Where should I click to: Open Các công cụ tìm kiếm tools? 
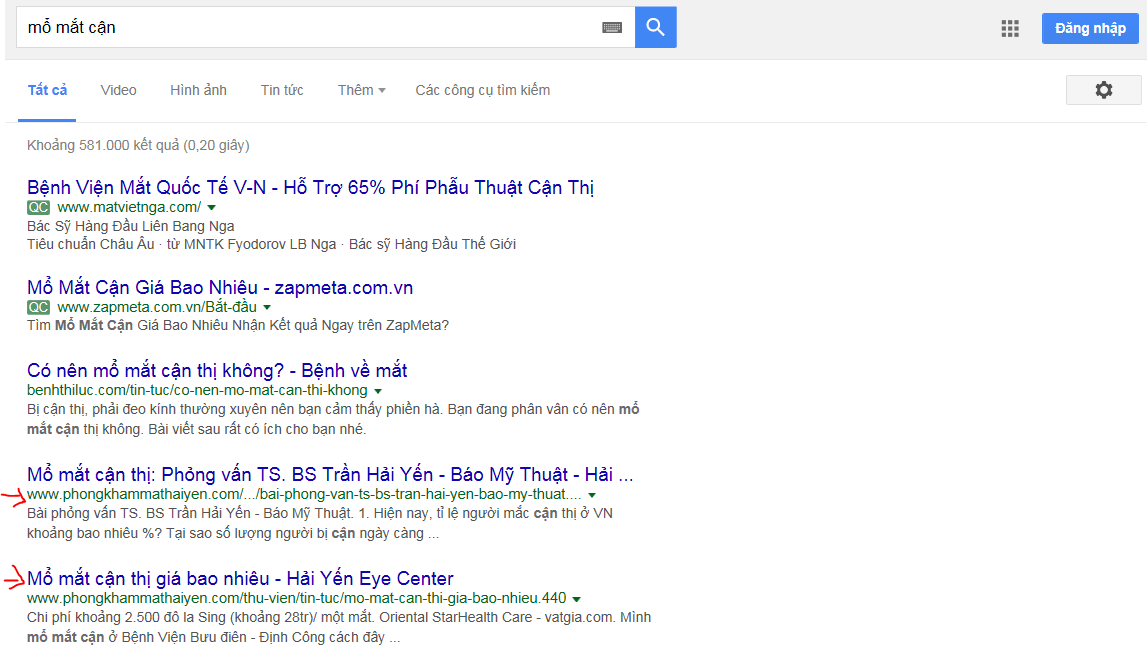coord(483,90)
